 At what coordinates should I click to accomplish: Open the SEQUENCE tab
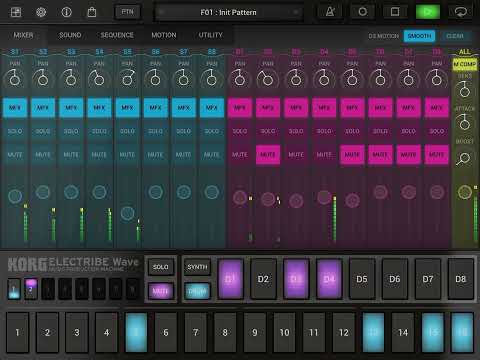click(117, 35)
